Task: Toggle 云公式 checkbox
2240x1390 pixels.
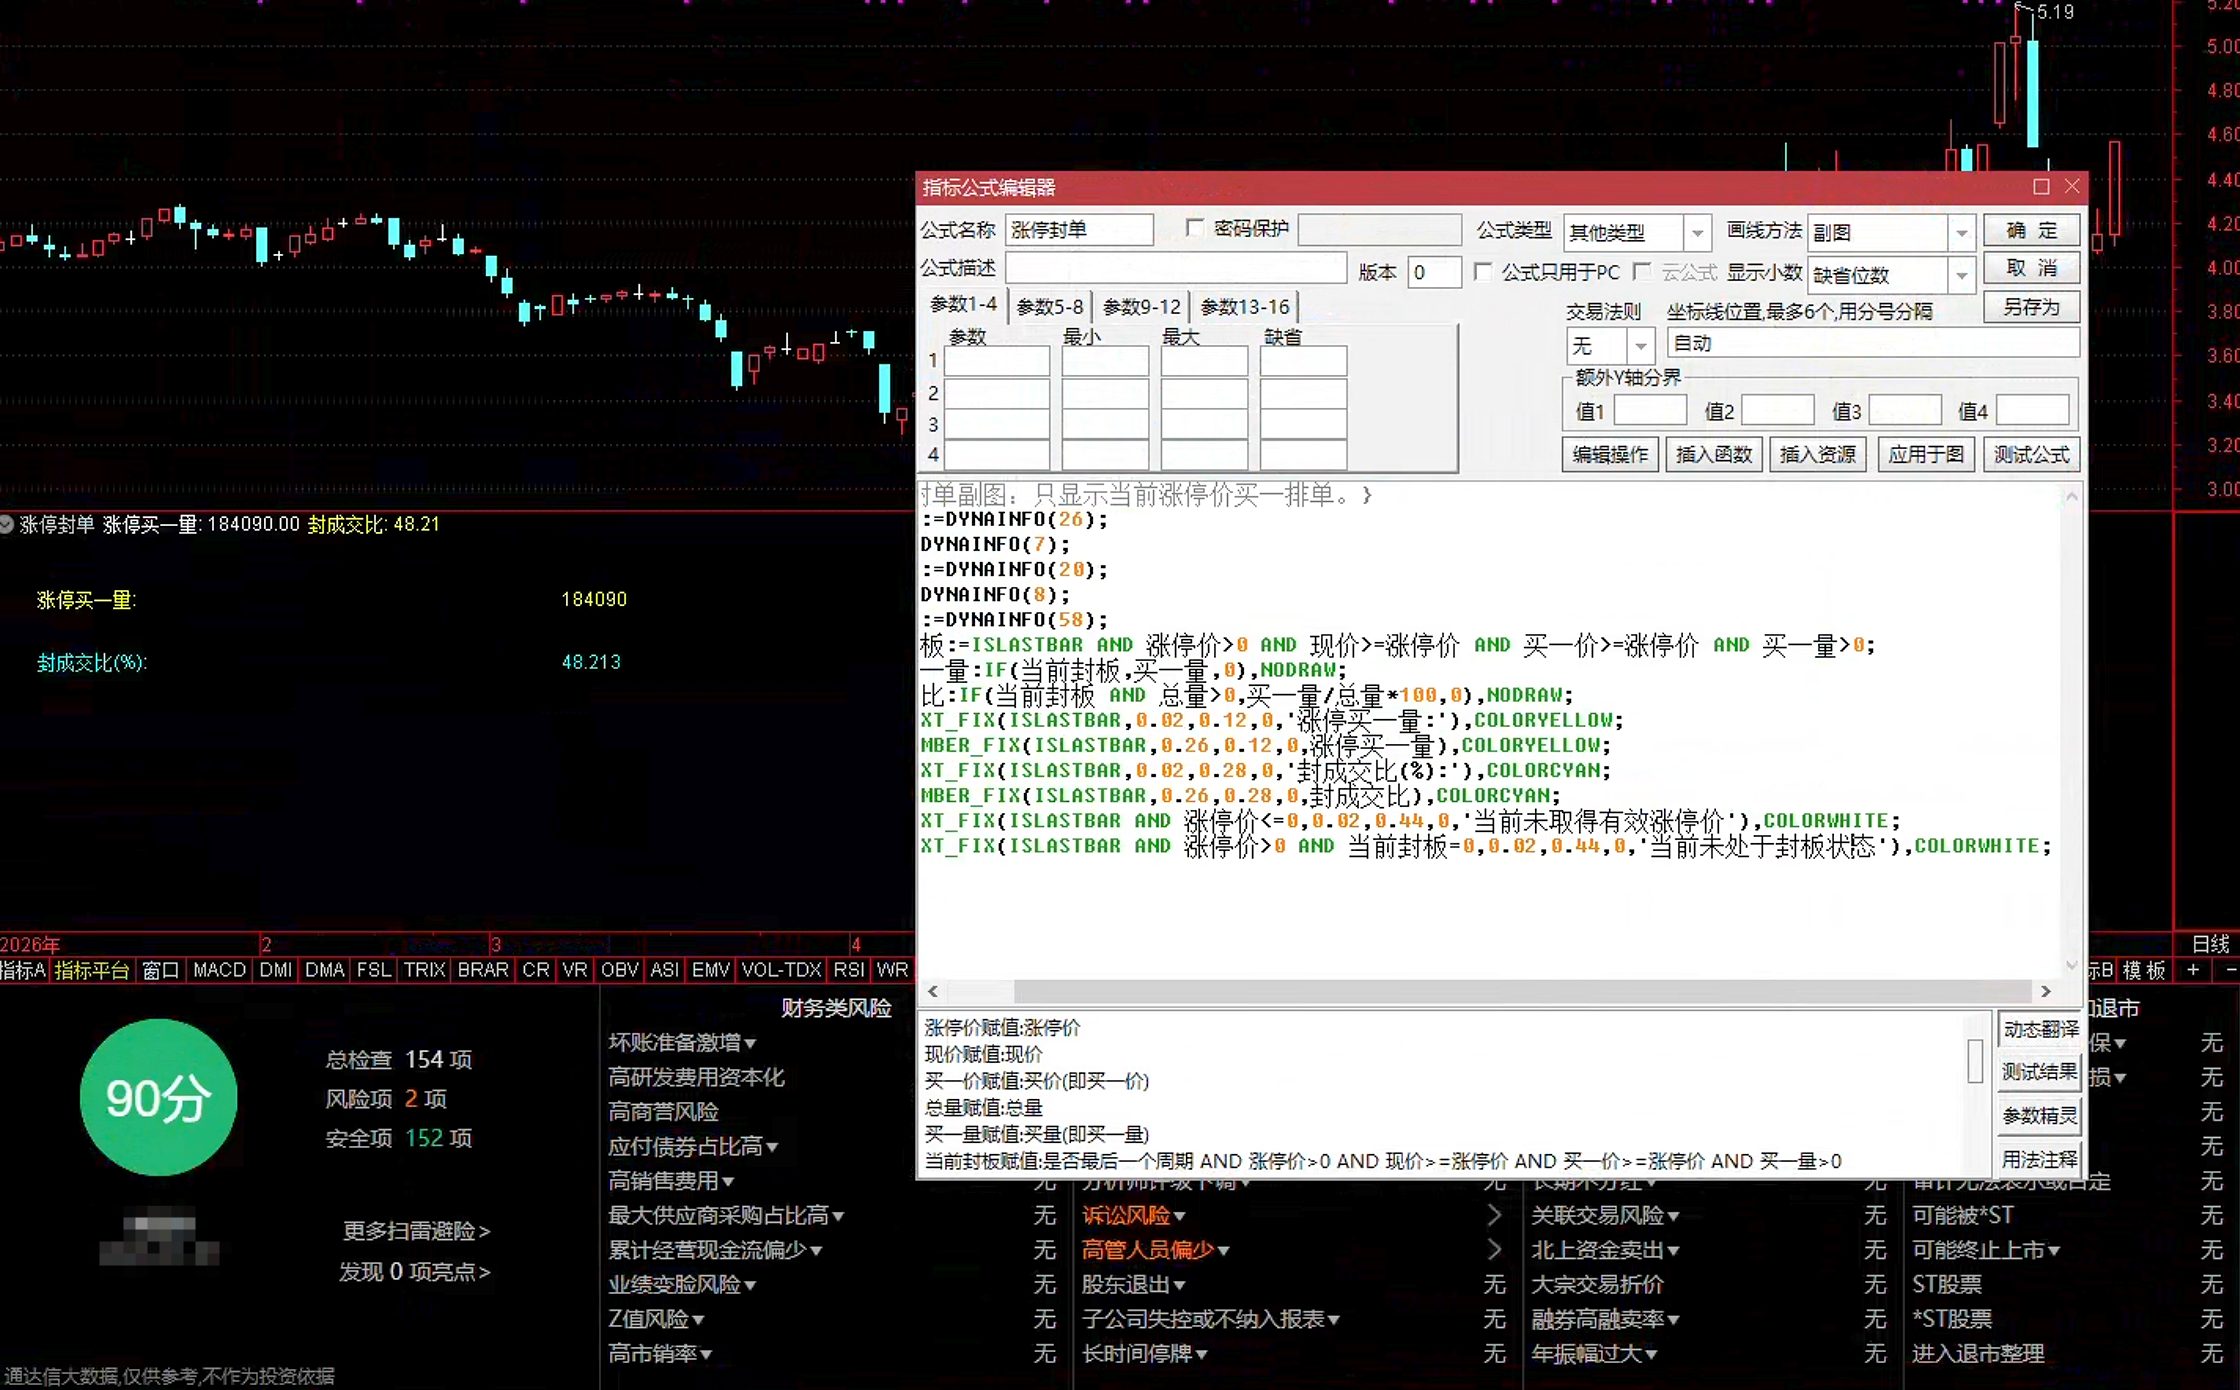Action: [1642, 272]
